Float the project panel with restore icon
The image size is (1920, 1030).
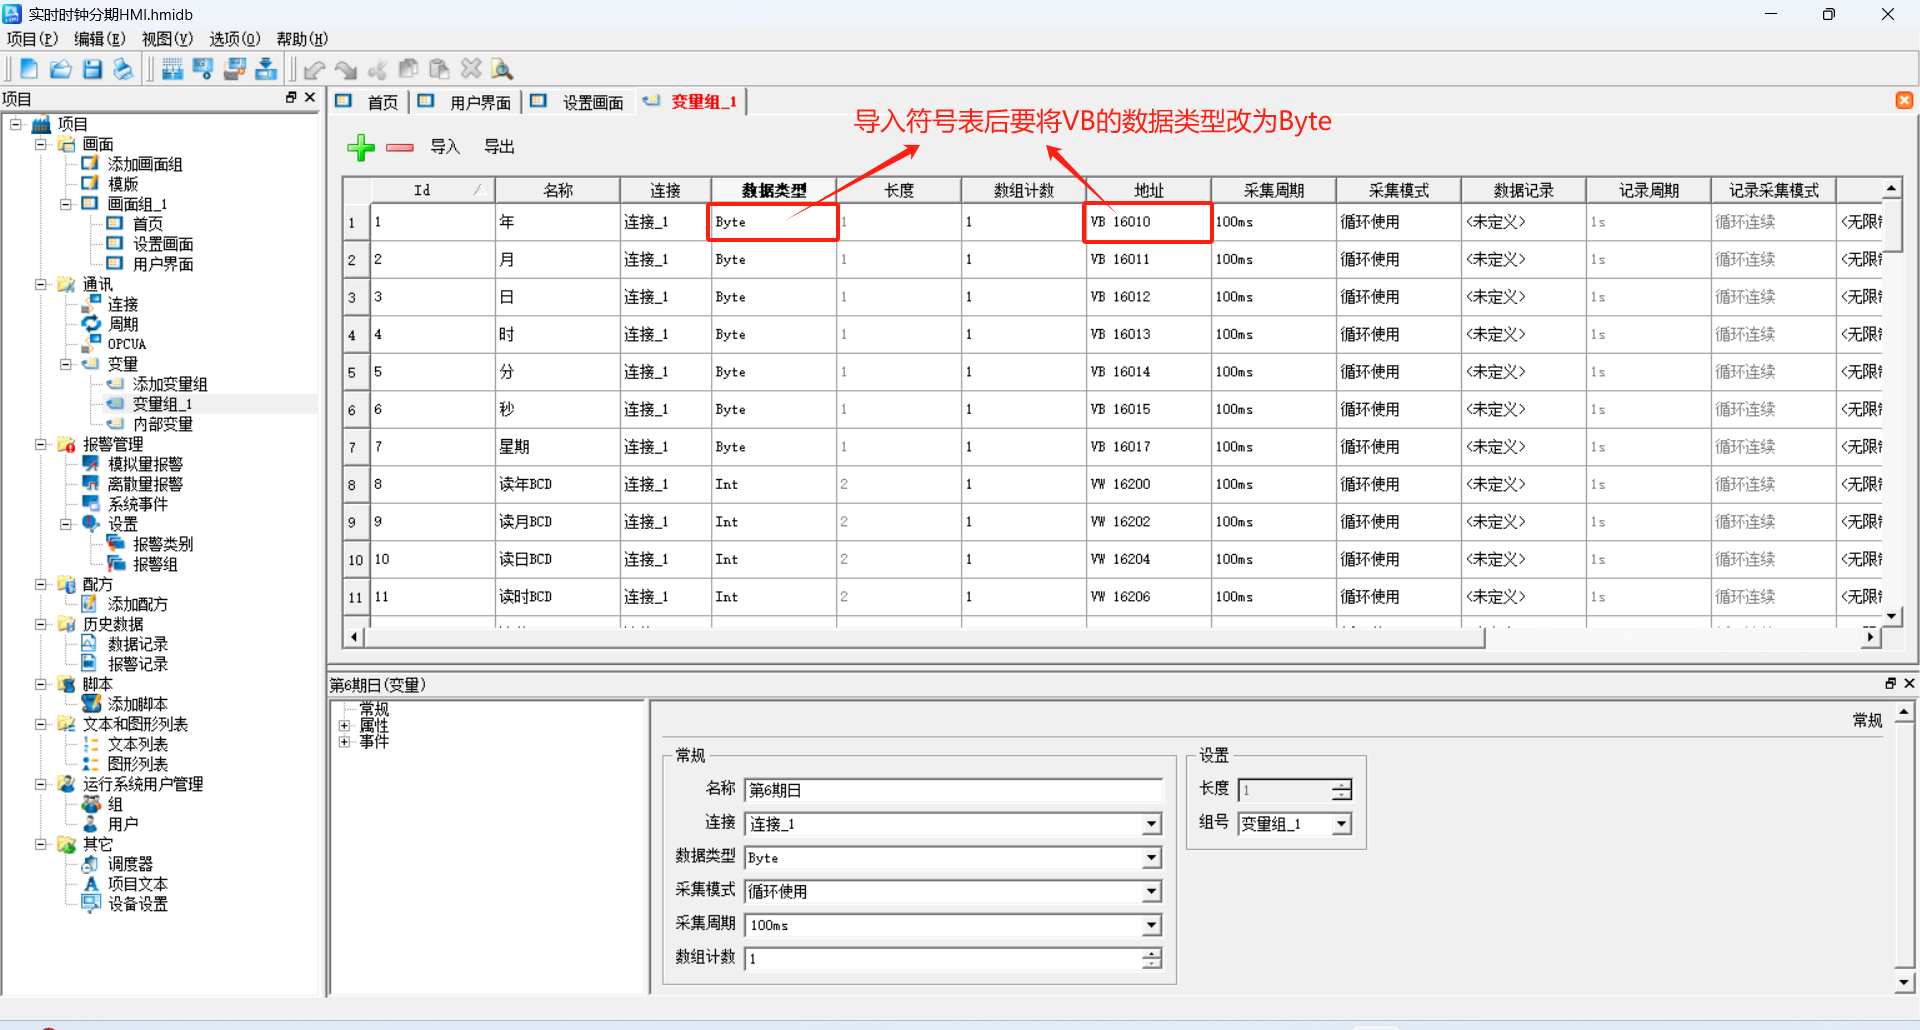click(x=291, y=97)
